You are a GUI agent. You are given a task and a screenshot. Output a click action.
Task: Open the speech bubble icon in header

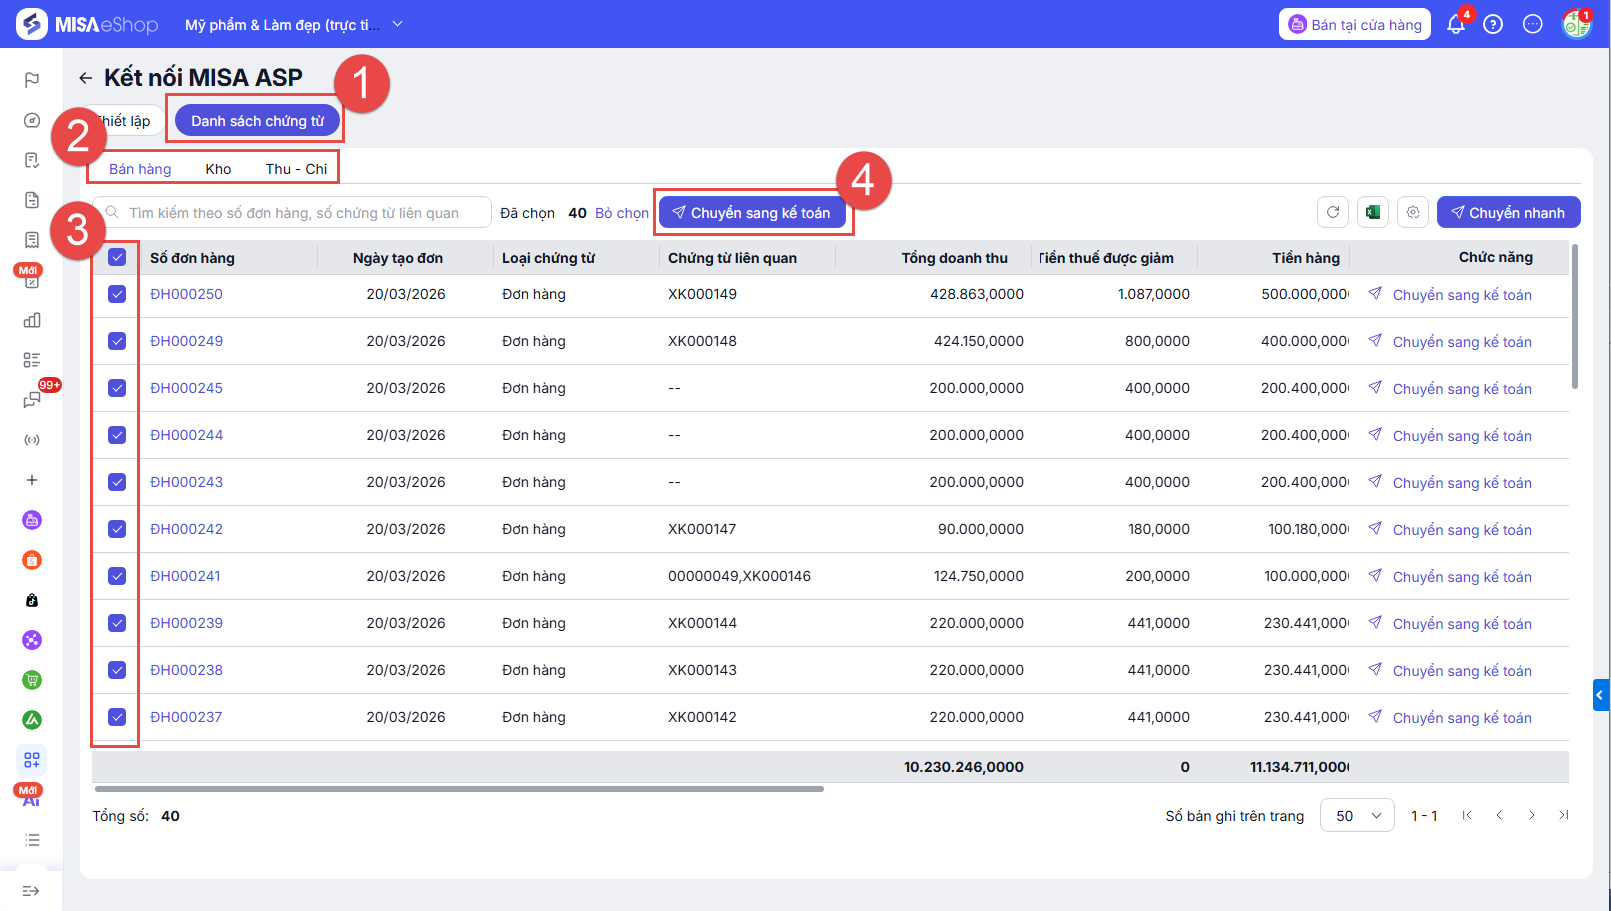[x=1533, y=24]
